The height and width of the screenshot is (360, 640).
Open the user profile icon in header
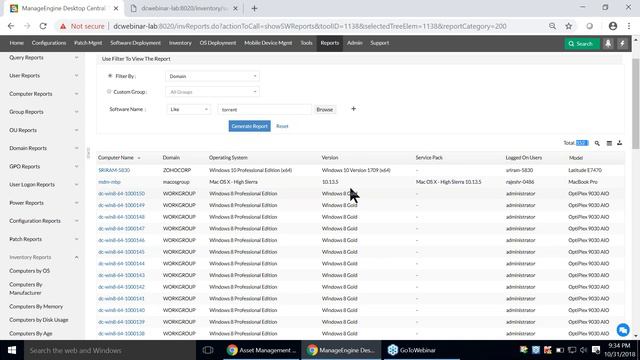(x=608, y=44)
